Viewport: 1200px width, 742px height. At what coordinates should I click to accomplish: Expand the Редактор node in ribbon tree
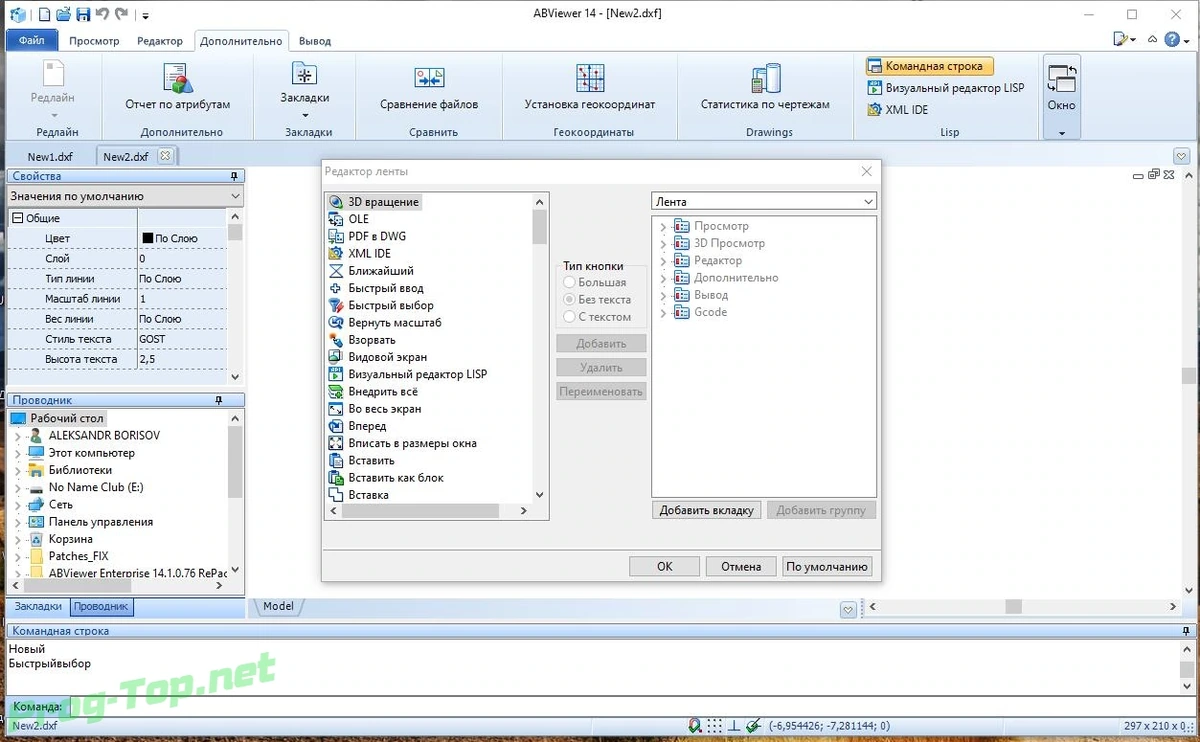(x=663, y=261)
